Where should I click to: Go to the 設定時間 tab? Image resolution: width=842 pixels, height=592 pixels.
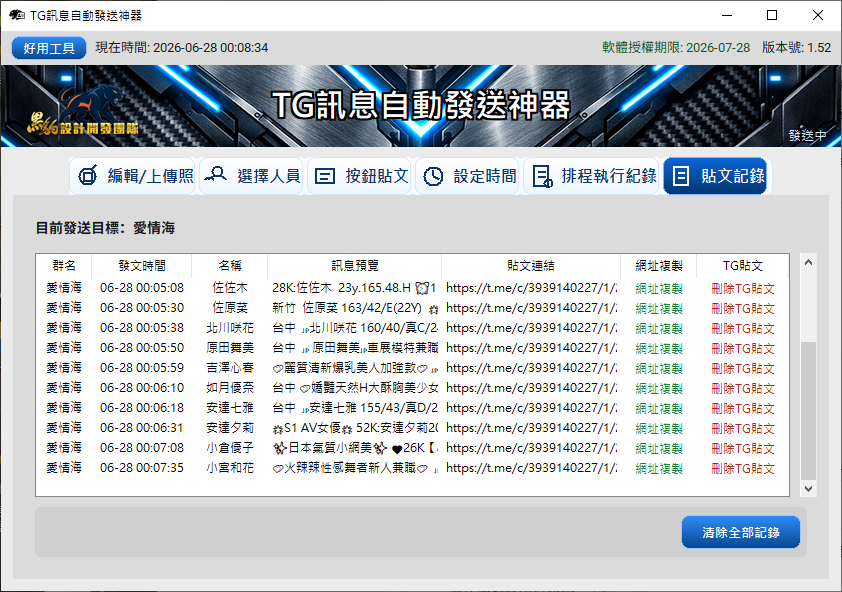click(x=467, y=176)
